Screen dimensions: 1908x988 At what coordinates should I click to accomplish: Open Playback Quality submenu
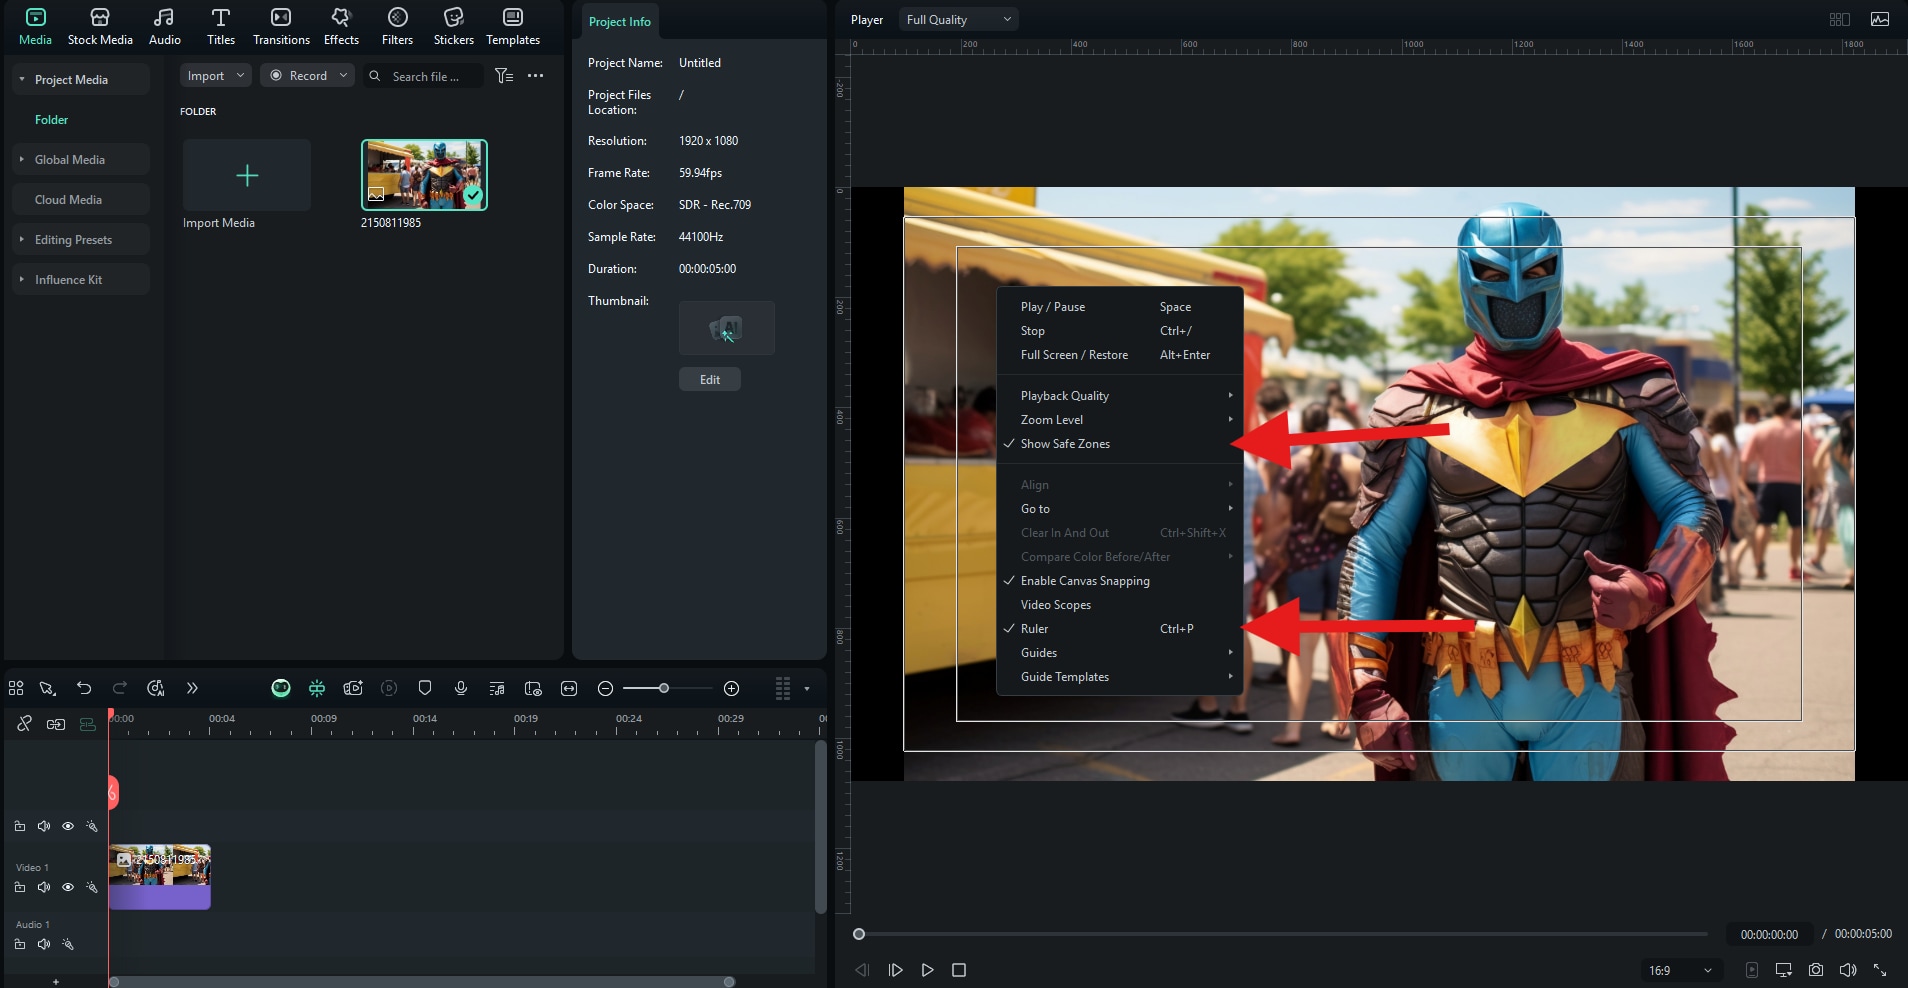point(1120,396)
